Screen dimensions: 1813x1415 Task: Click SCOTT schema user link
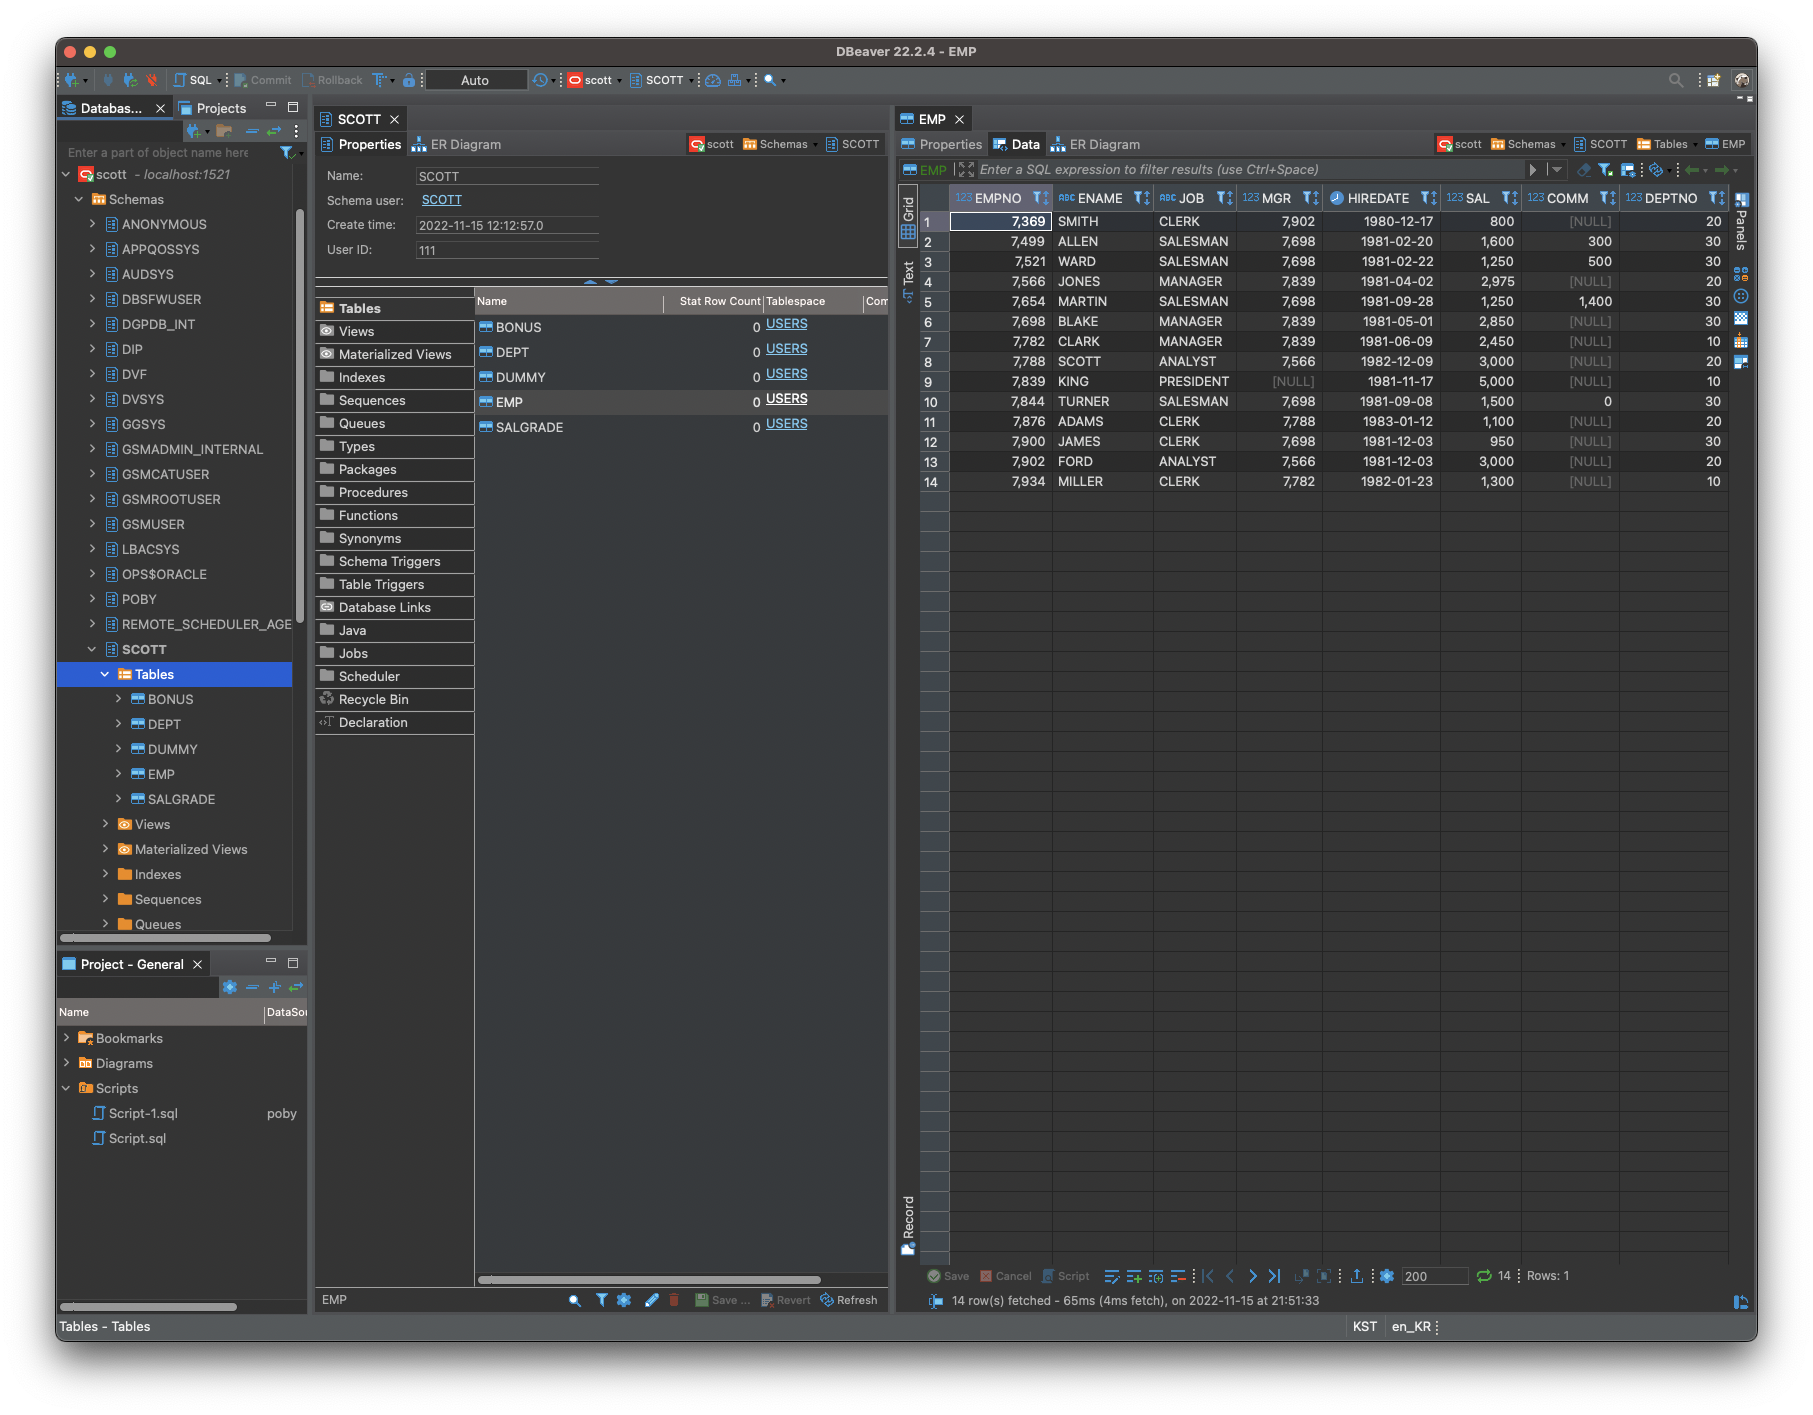(442, 200)
